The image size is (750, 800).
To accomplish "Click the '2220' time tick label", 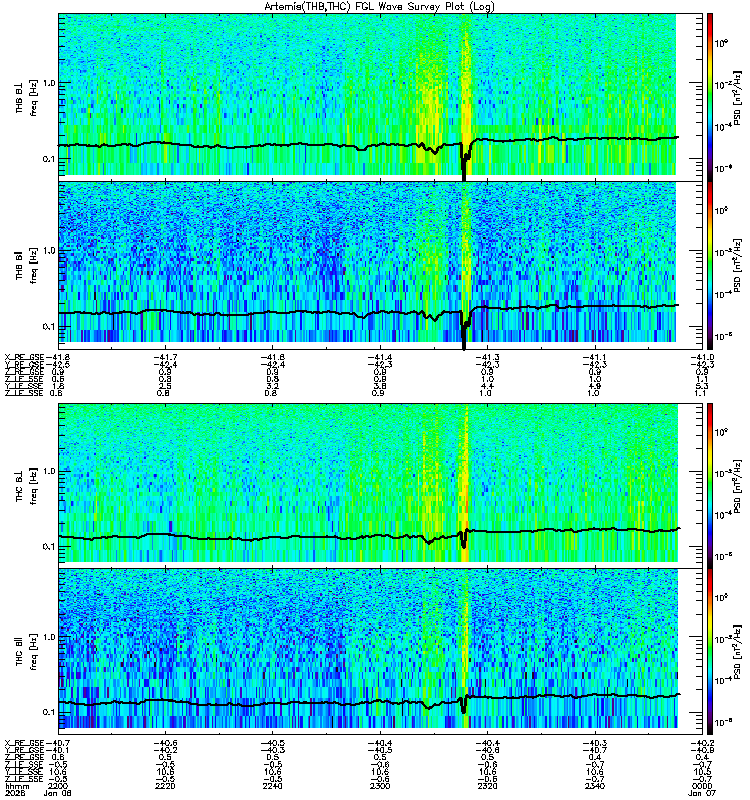I will click(165, 786).
